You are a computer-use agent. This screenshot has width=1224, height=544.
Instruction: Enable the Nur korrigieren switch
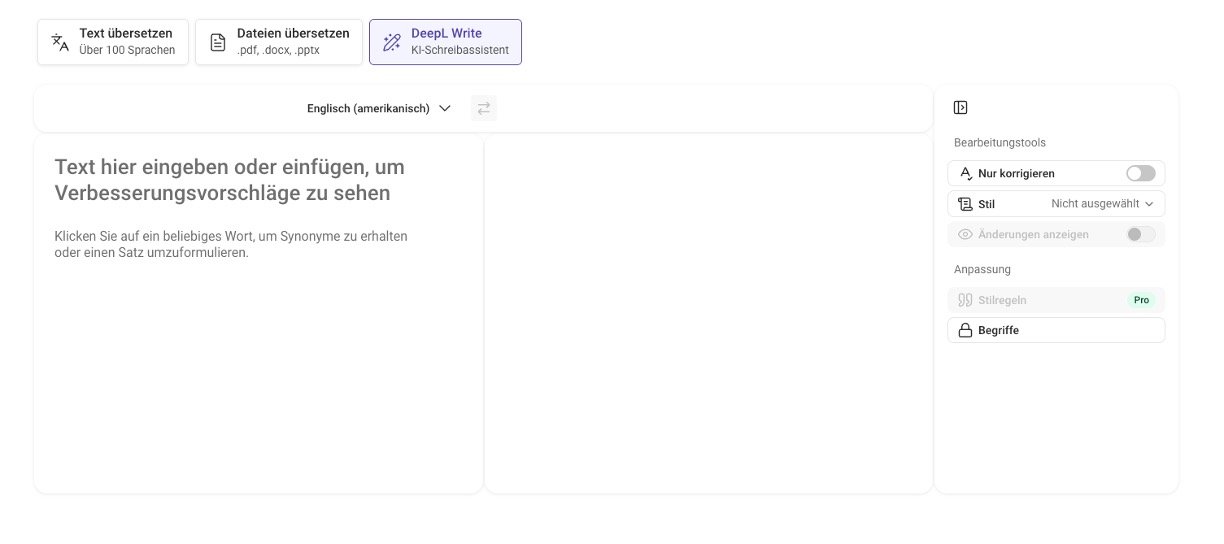tap(1140, 174)
